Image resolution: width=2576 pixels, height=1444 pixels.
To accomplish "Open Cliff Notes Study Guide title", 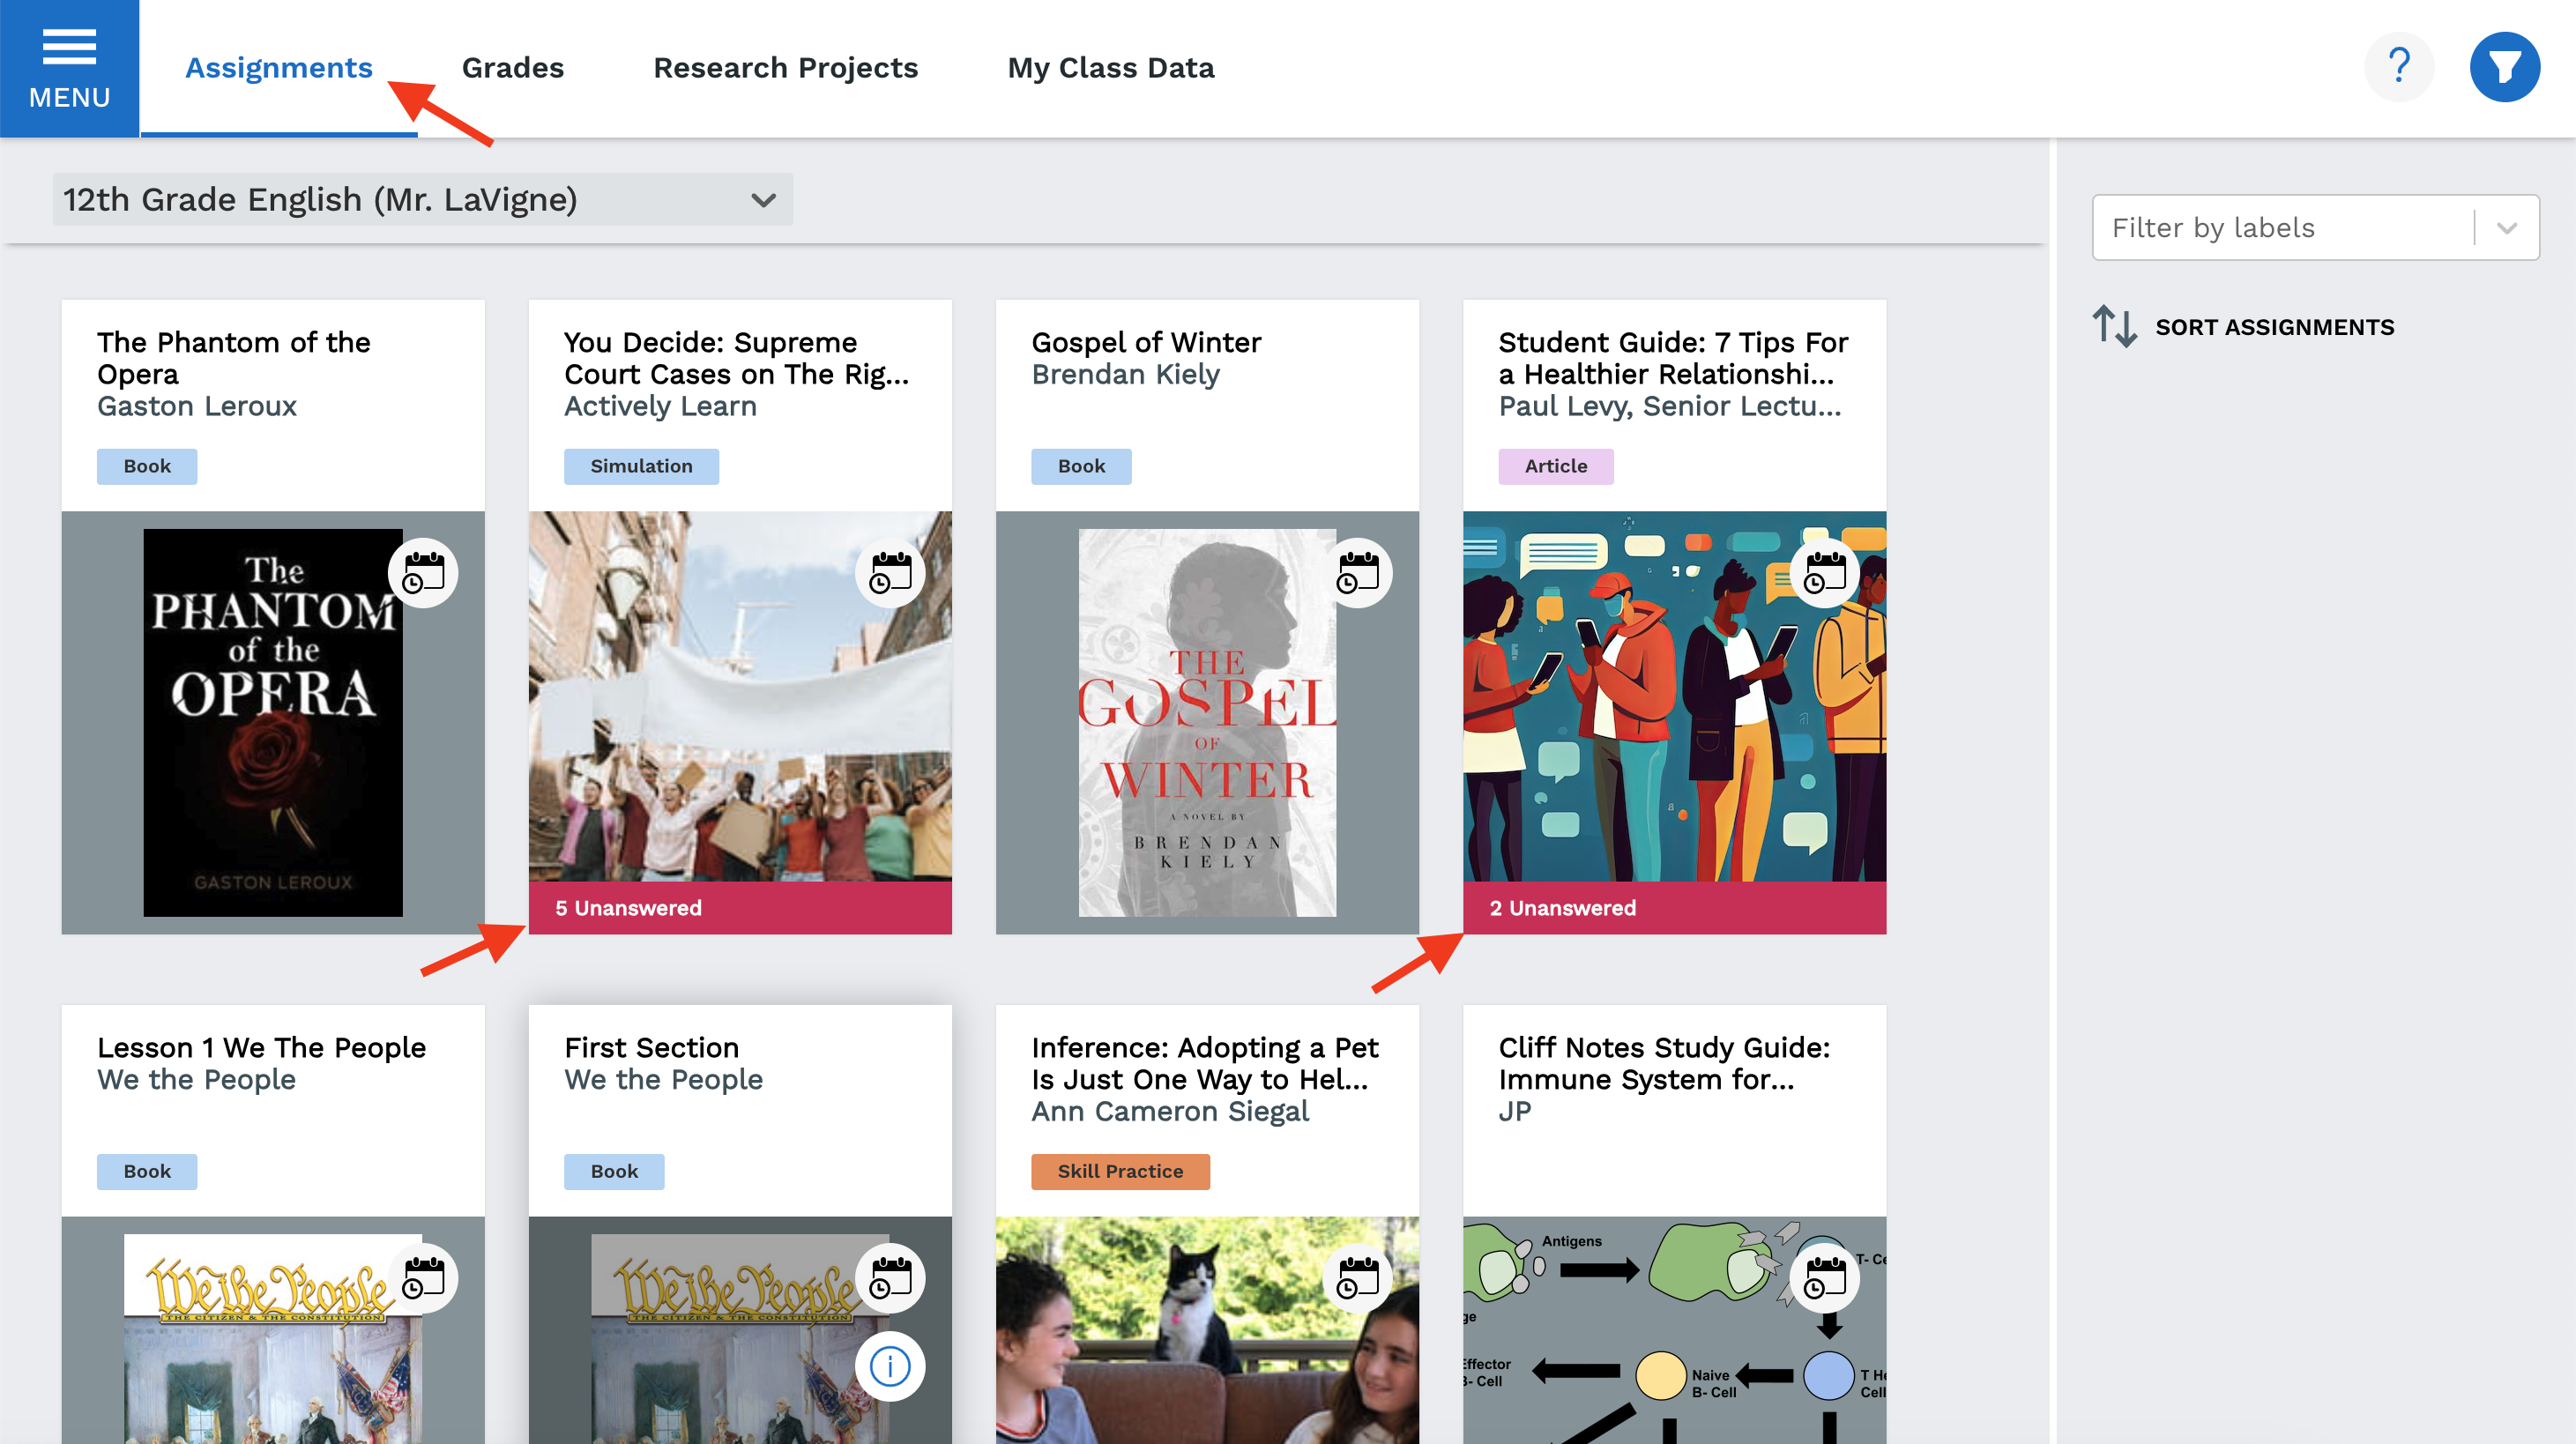I will (x=1664, y=1063).
